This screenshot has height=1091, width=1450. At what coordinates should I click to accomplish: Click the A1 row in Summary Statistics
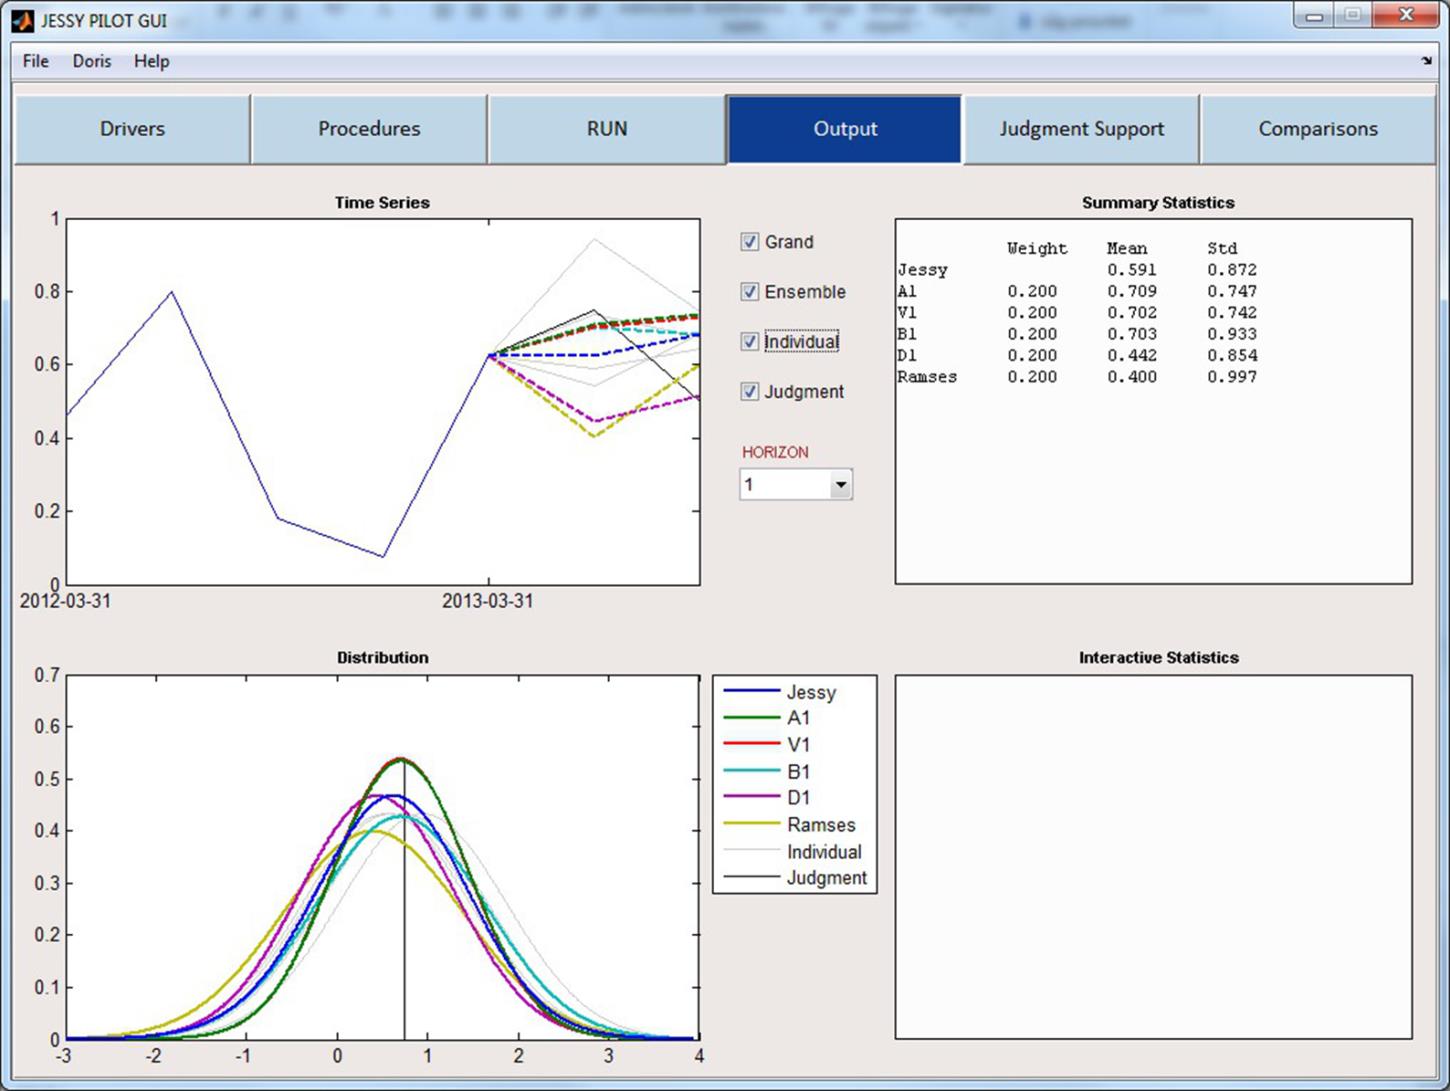(1077, 292)
